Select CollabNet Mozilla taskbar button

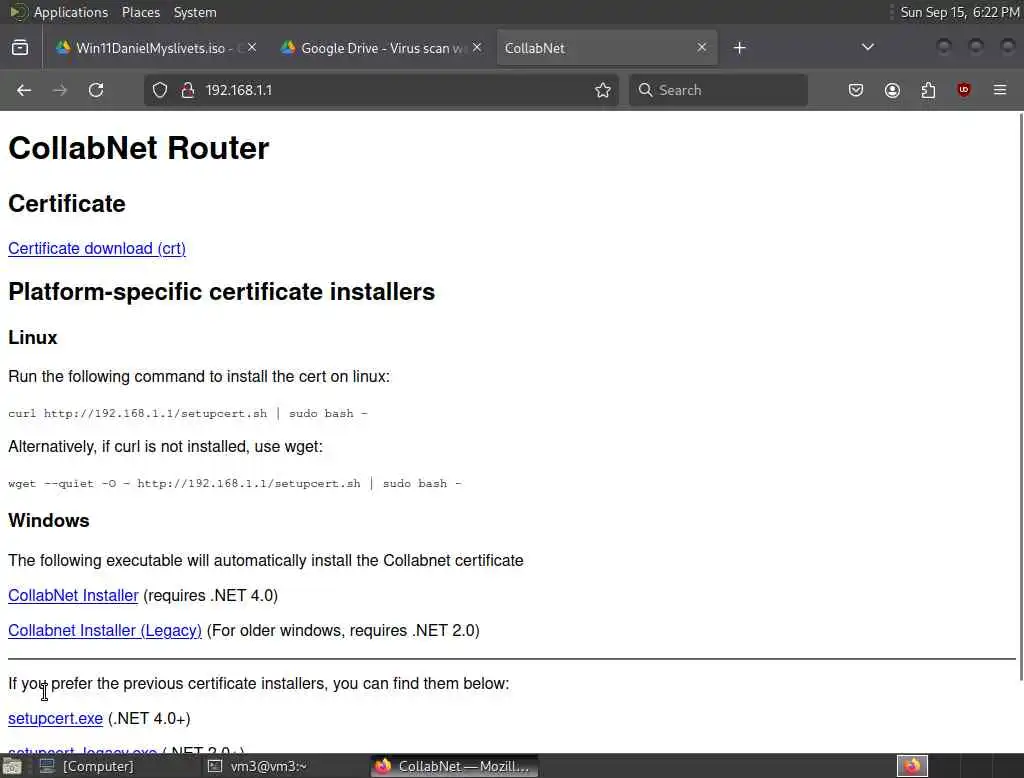coord(455,766)
